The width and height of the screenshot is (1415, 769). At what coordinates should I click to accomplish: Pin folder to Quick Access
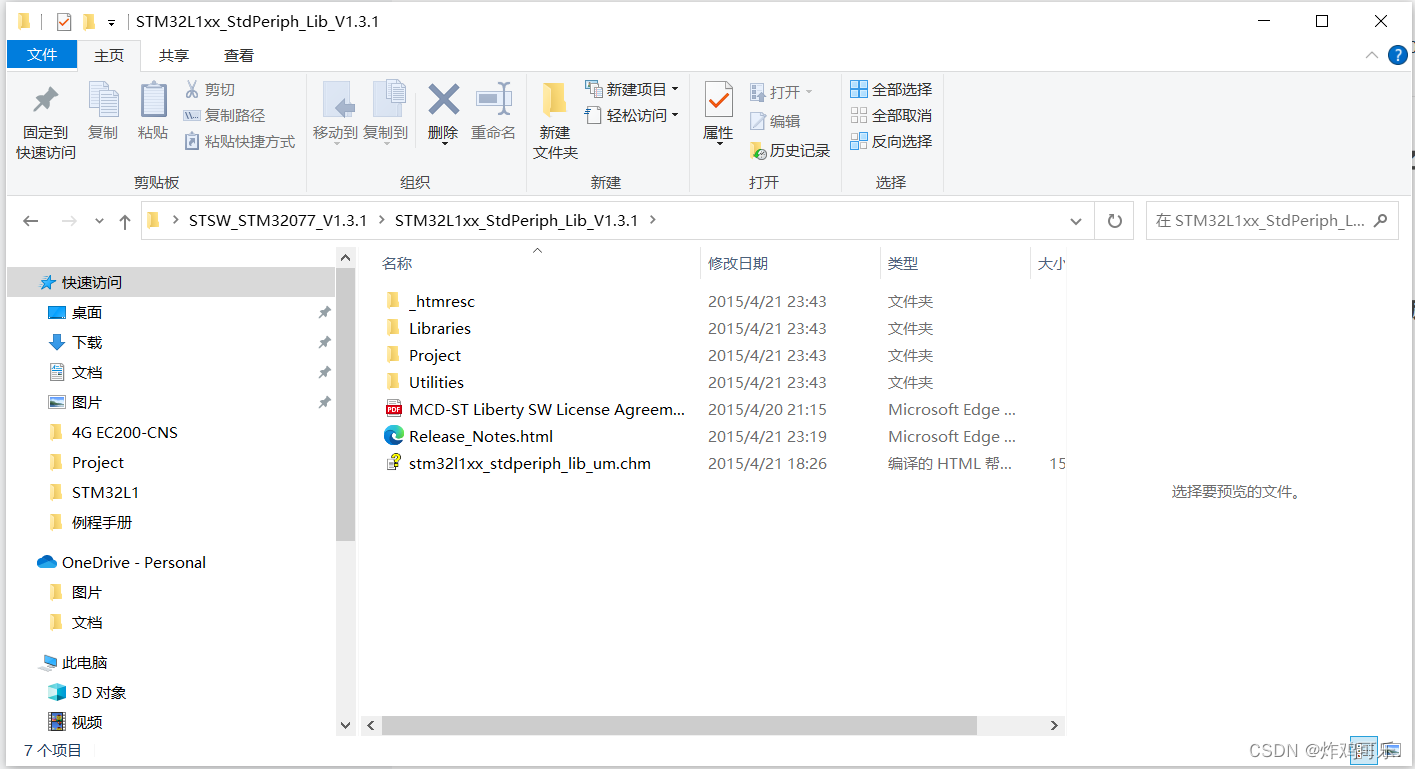[x=45, y=120]
